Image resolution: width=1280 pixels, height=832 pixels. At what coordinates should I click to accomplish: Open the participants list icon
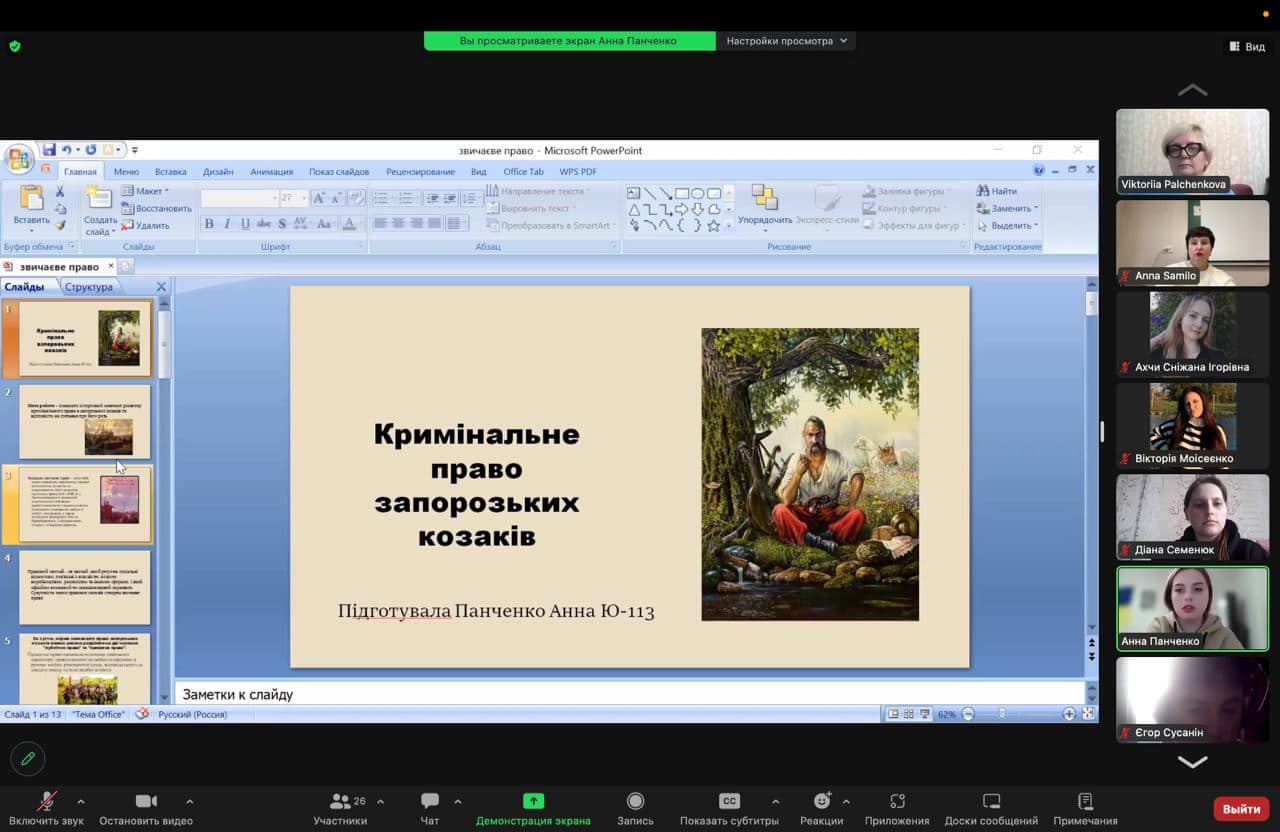(x=341, y=801)
